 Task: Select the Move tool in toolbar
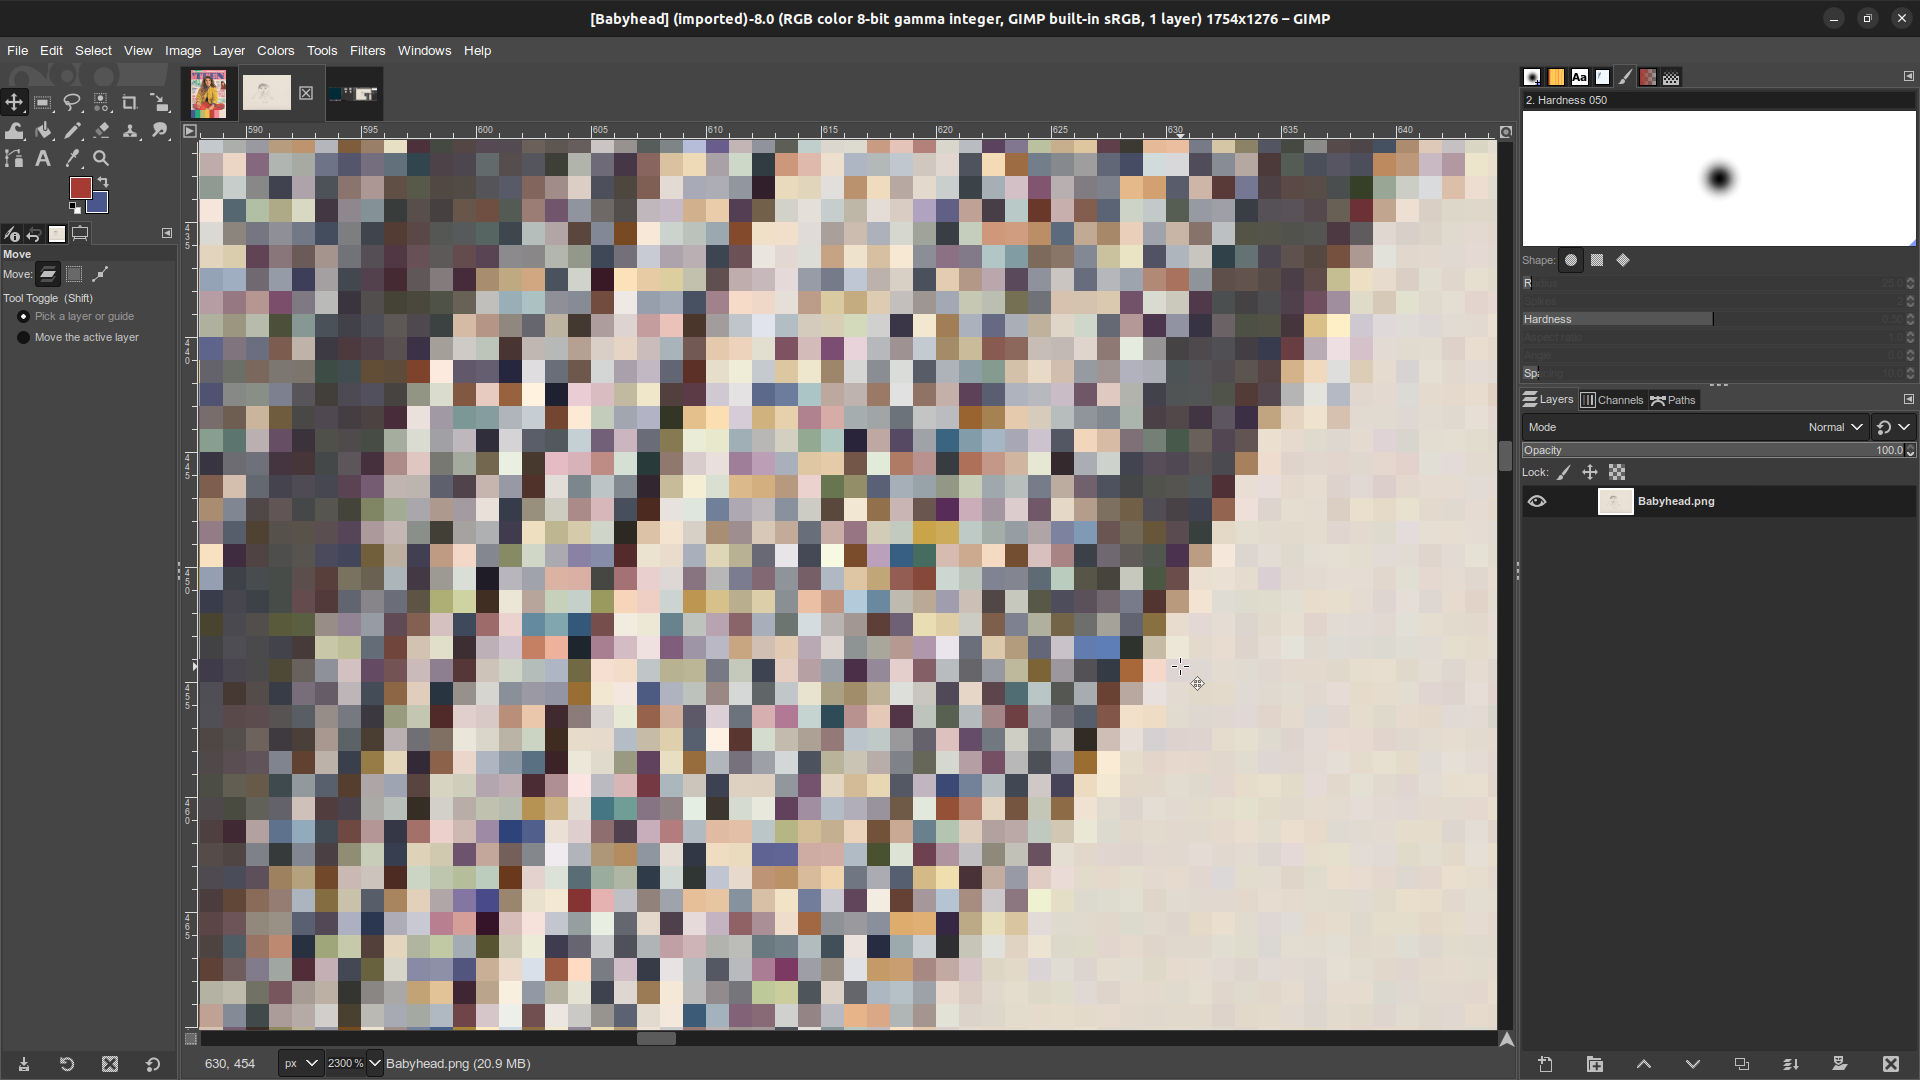tap(15, 103)
